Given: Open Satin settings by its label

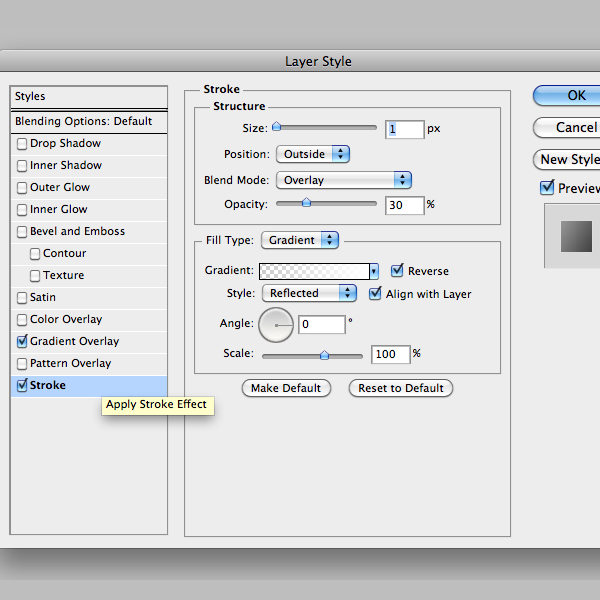Looking at the screenshot, I should (43, 297).
